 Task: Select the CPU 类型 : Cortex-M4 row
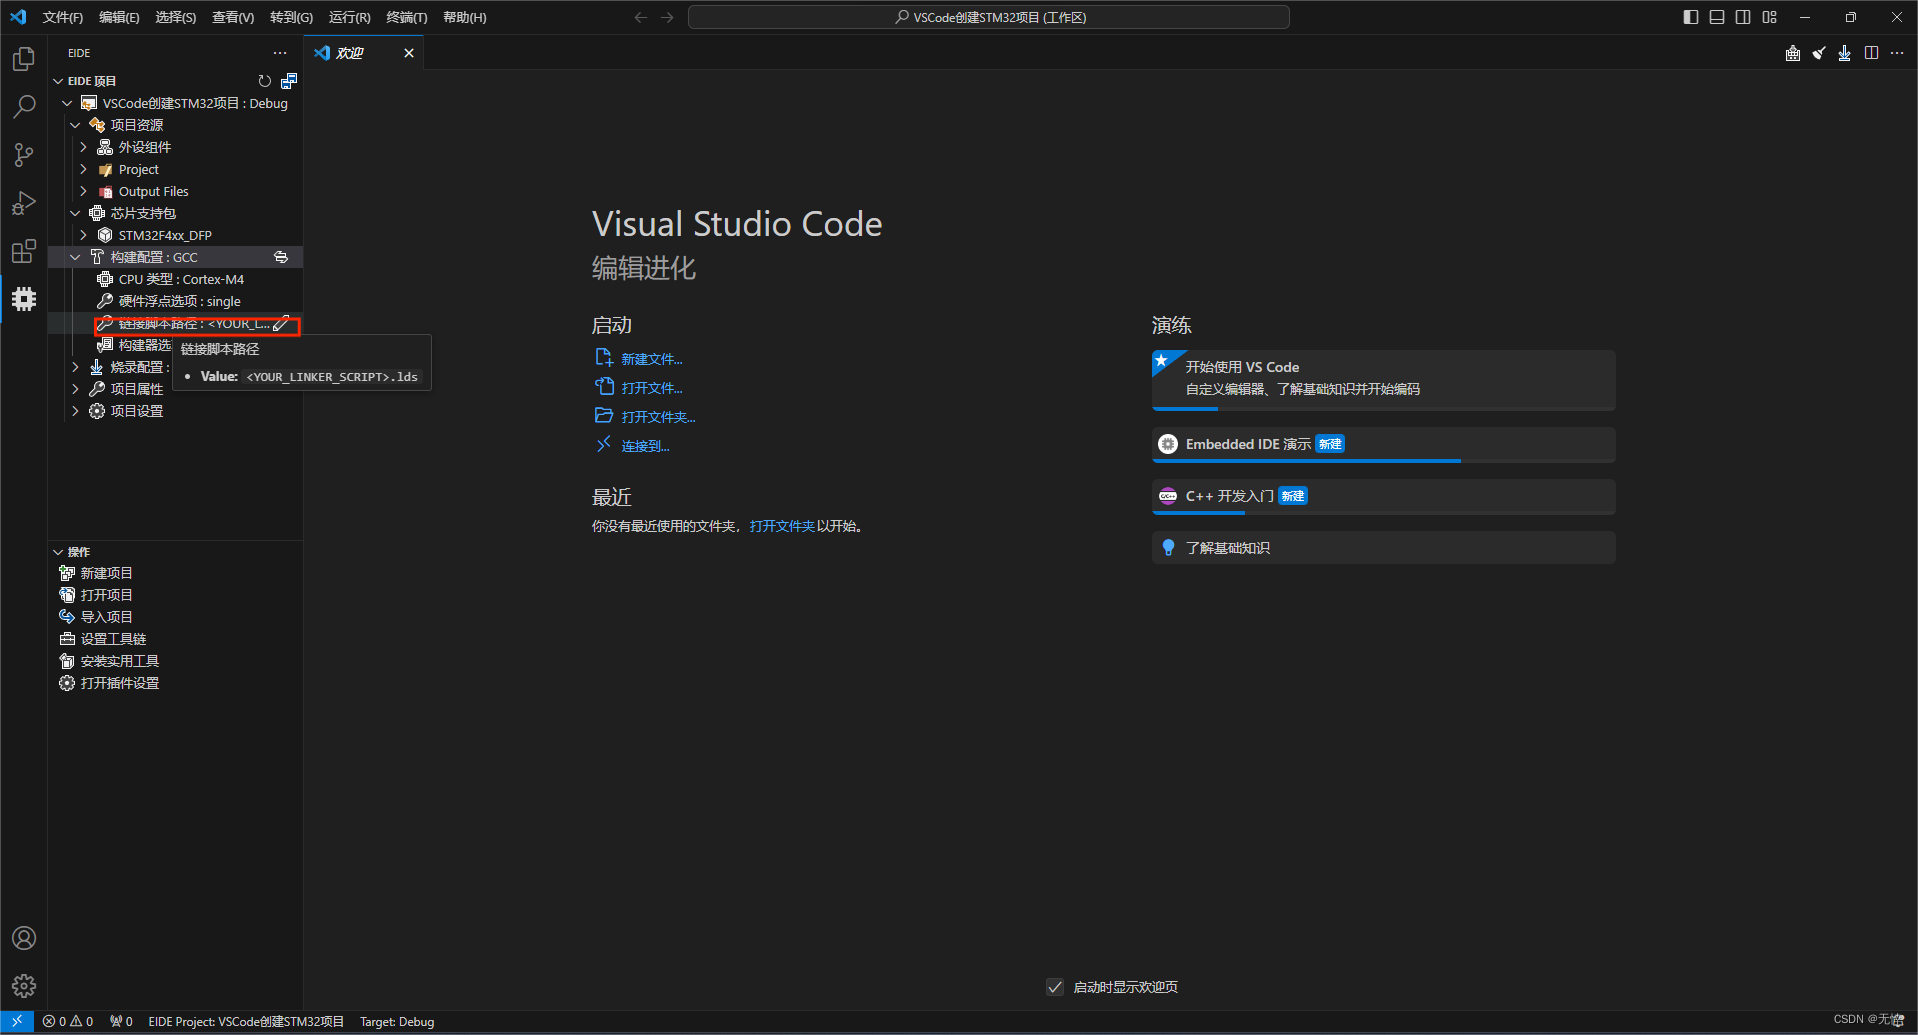coord(175,279)
